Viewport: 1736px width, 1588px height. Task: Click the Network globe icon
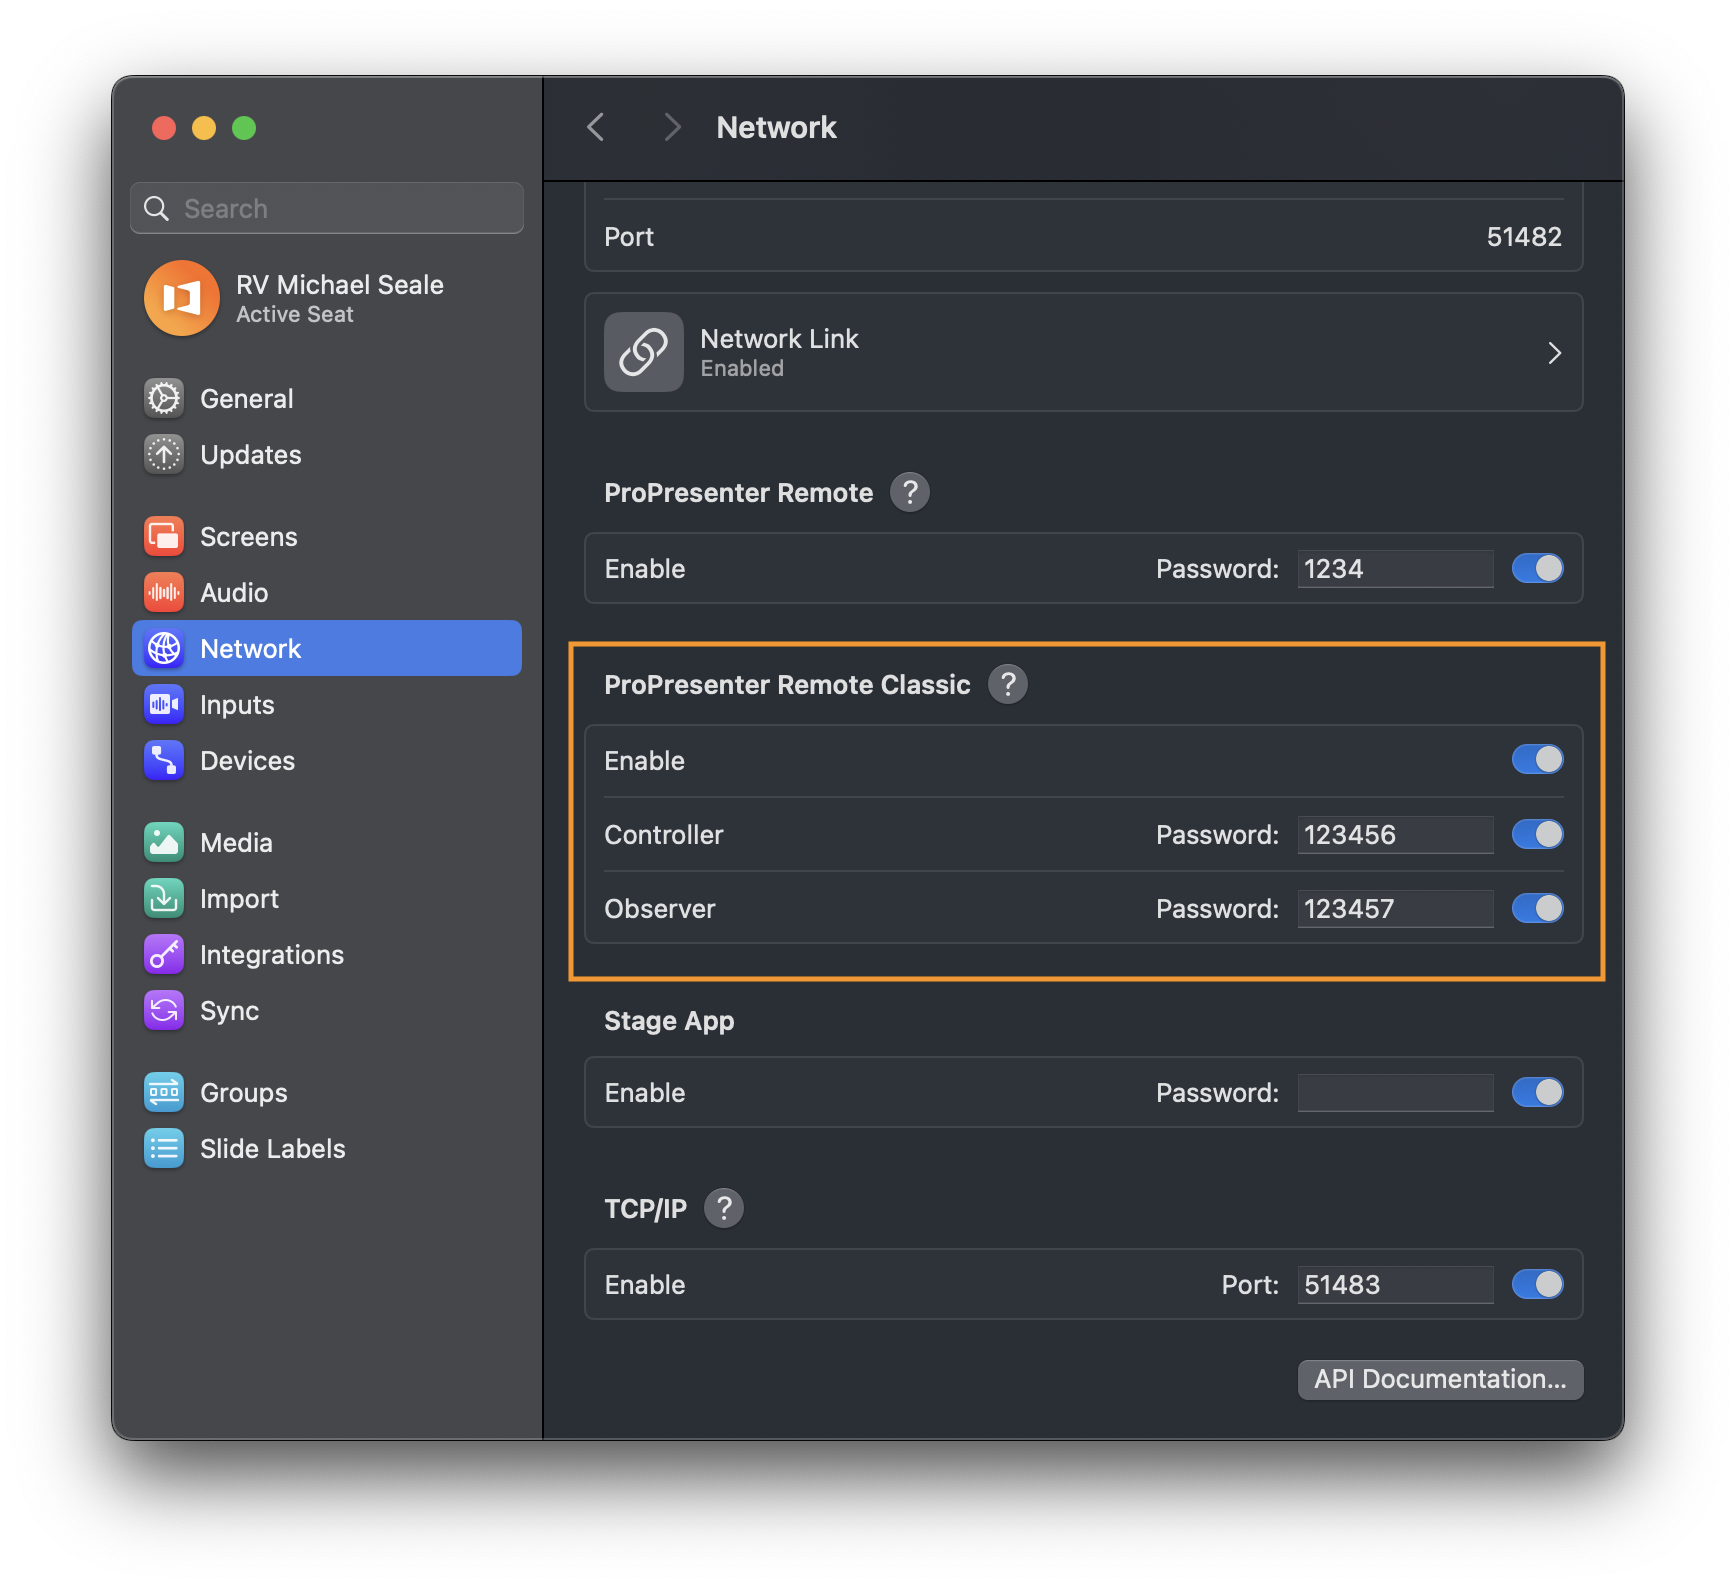pos(164,648)
